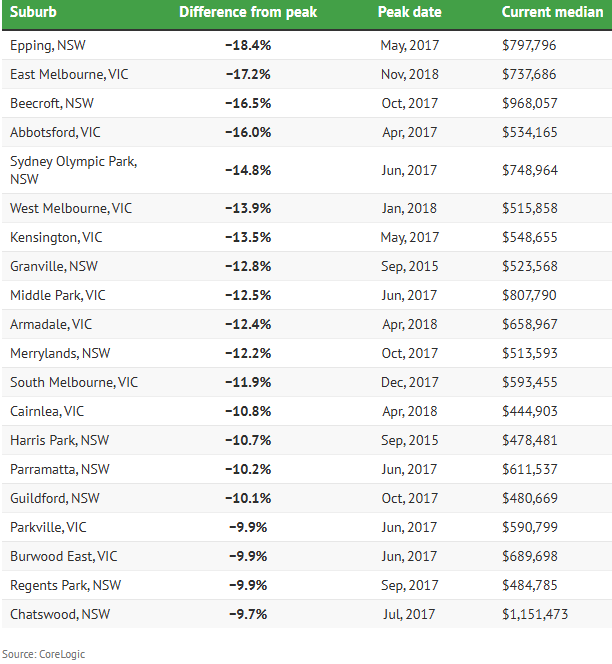Click the Current median column header
Image resolution: width=612 pixels, height=664 pixels.
click(x=552, y=12)
